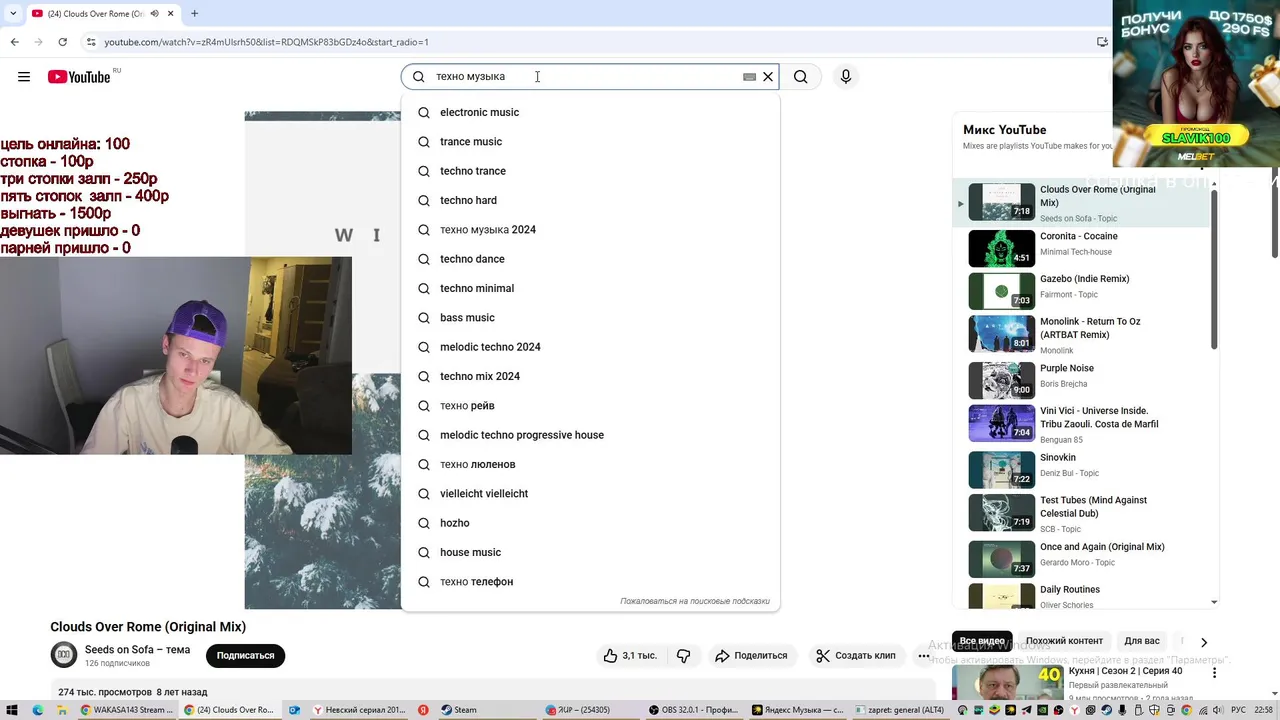Open the YouTube hamburger guide menu
The width and height of the screenshot is (1280, 720).
click(x=24, y=77)
